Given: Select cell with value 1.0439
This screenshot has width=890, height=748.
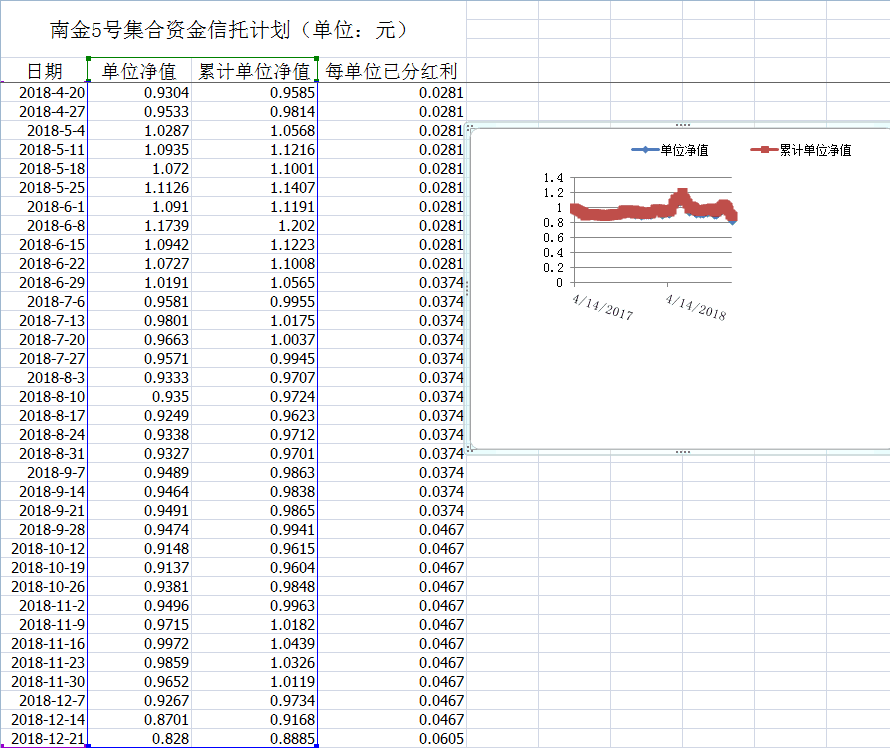Looking at the screenshot, I should click(254, 644).
